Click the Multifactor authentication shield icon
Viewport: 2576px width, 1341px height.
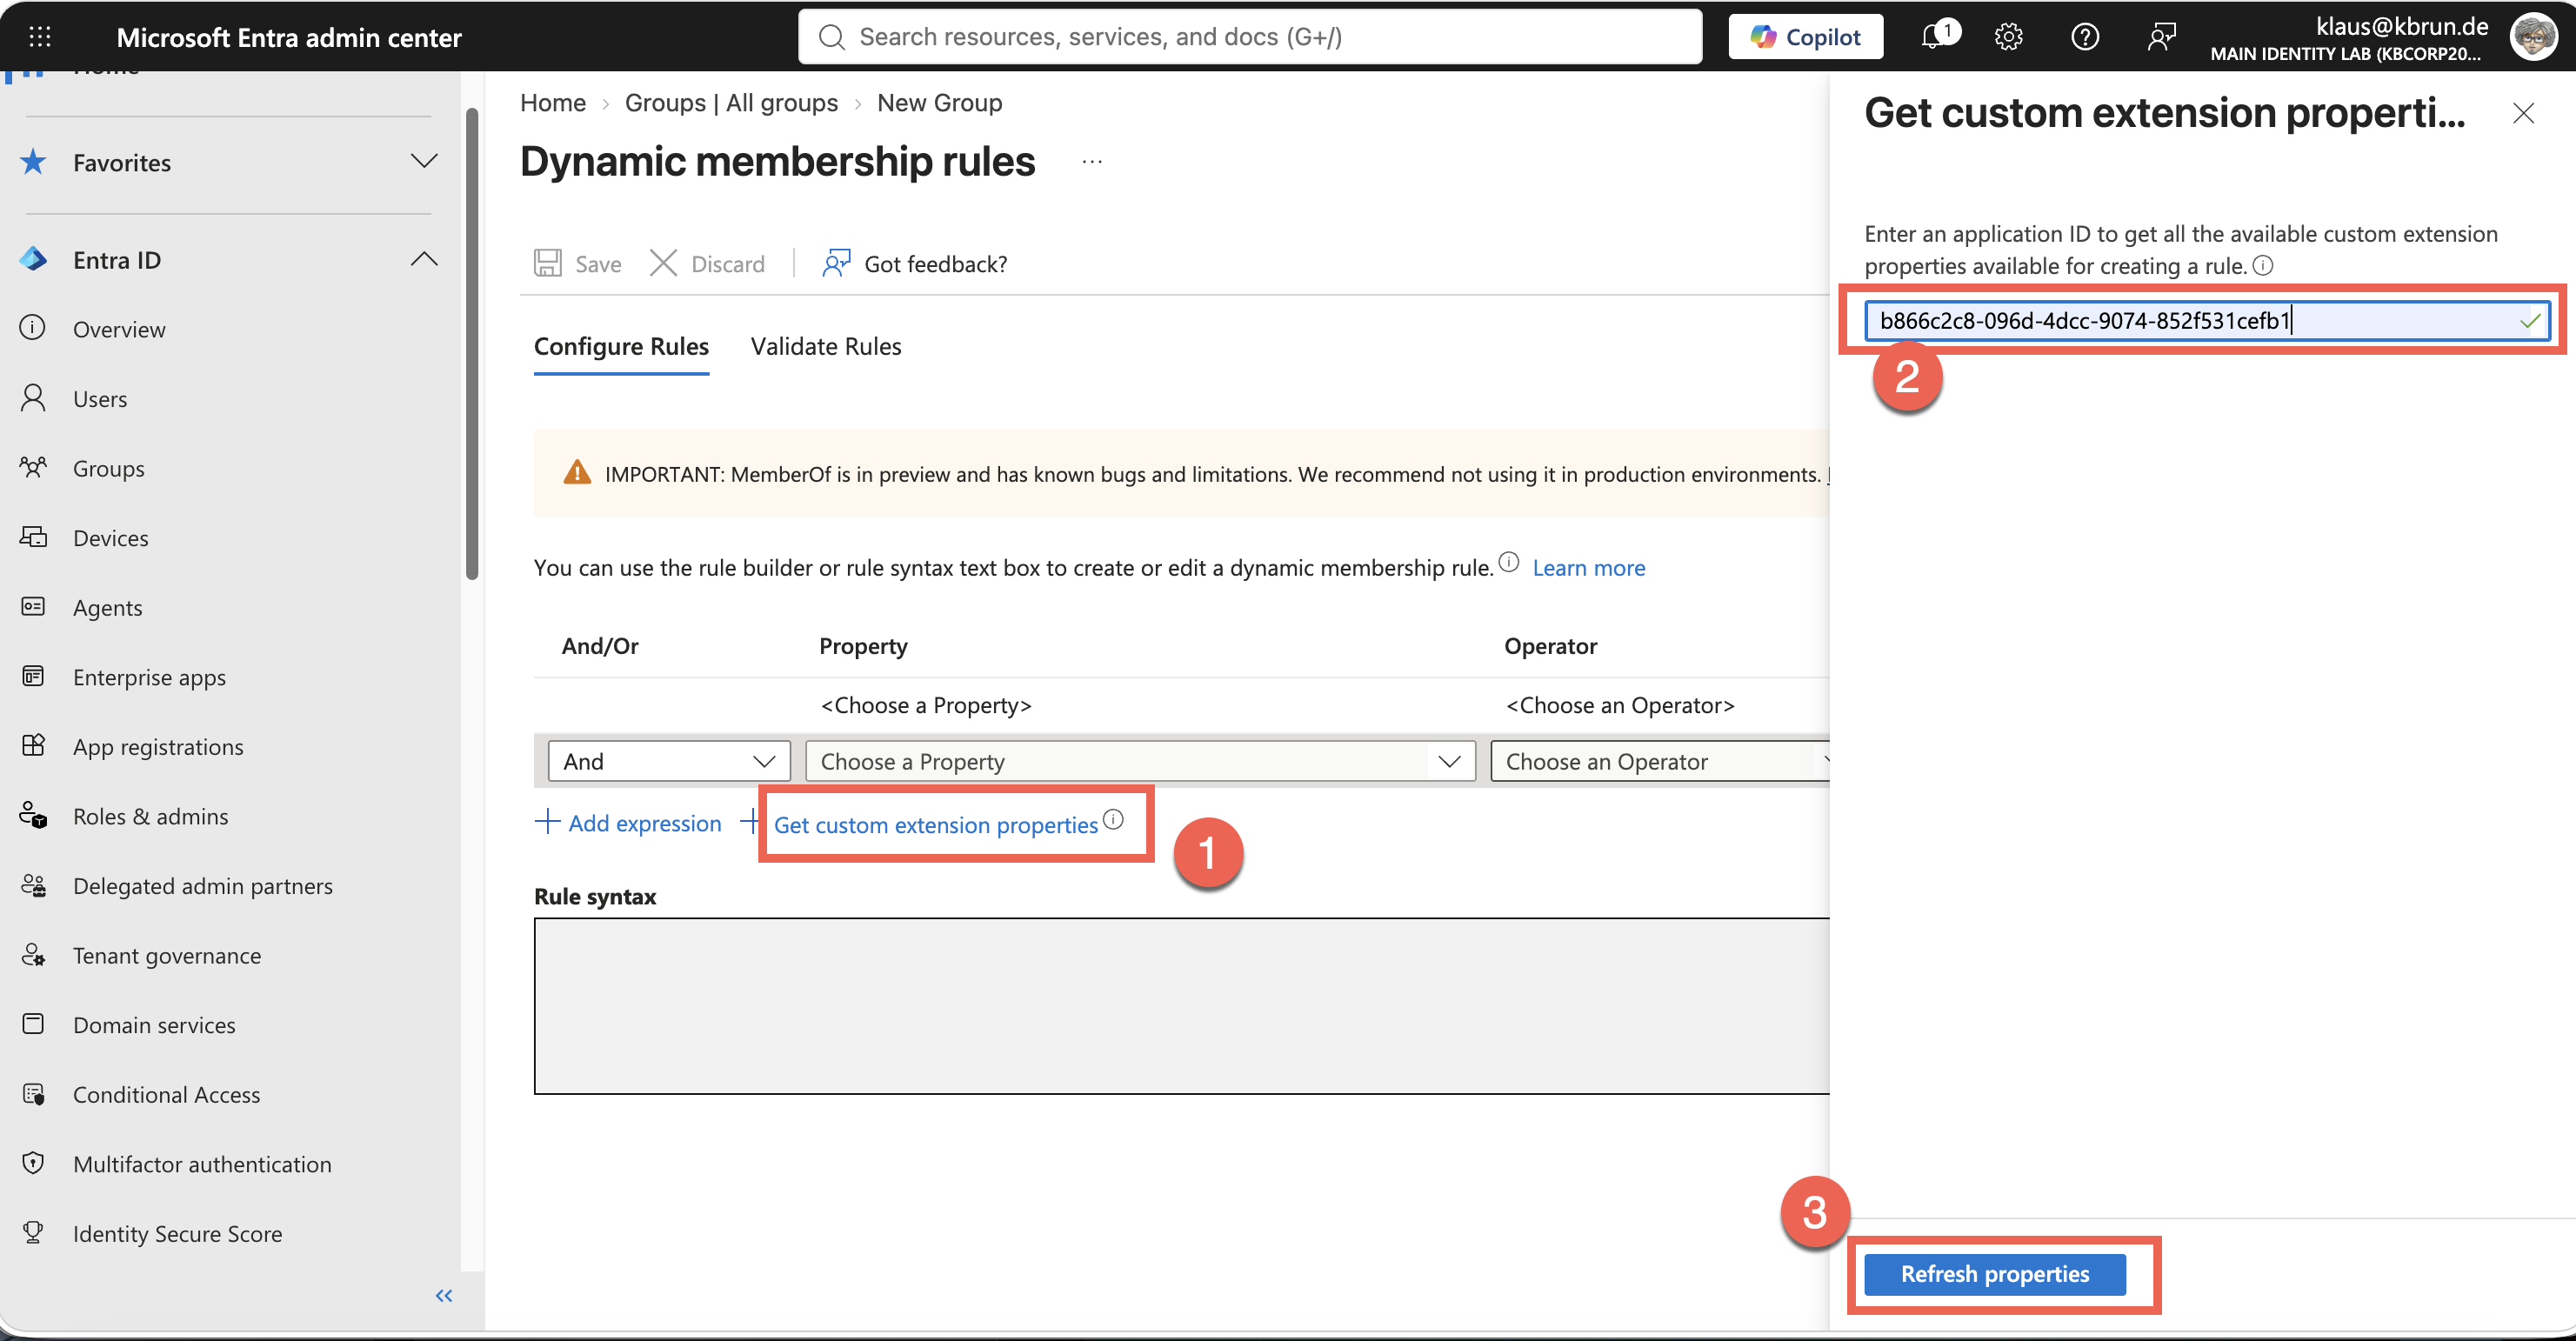(x=33, y=1163)
